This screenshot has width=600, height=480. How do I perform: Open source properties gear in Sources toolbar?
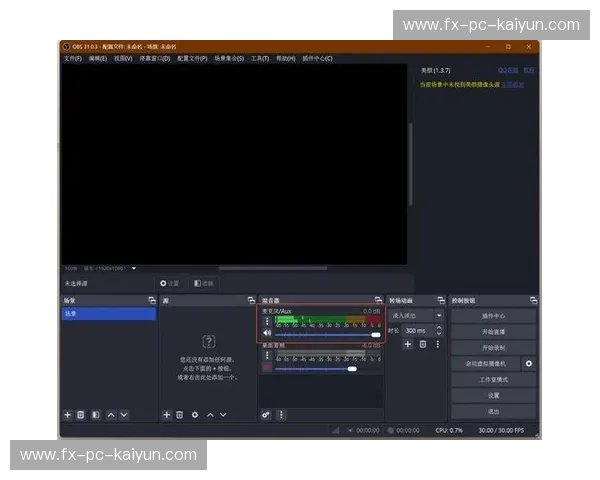click(195, 414)
